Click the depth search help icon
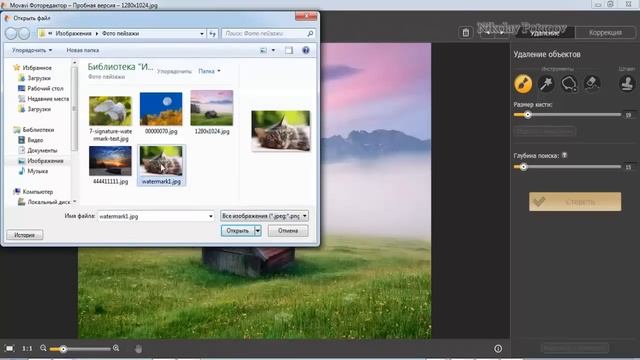 (564, 155)
